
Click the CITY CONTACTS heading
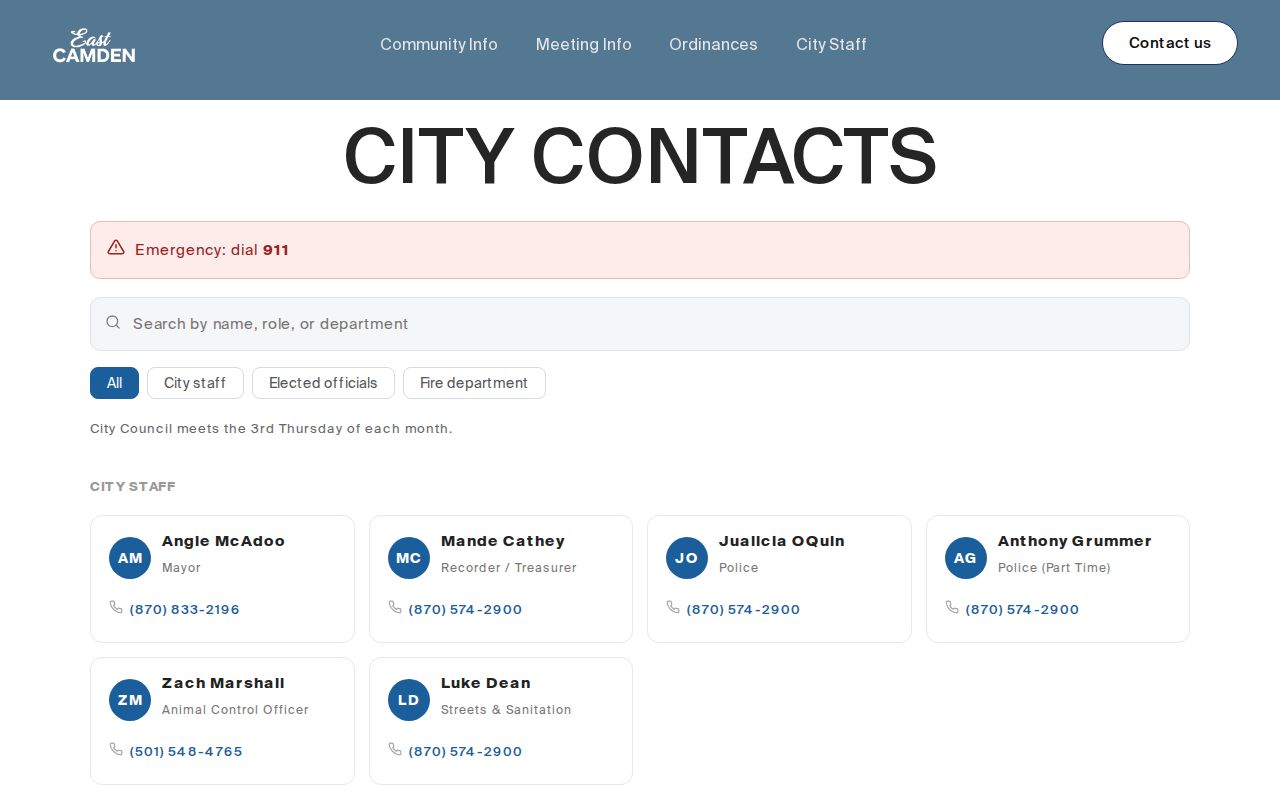pyautogui.click(x=640, y=156)
